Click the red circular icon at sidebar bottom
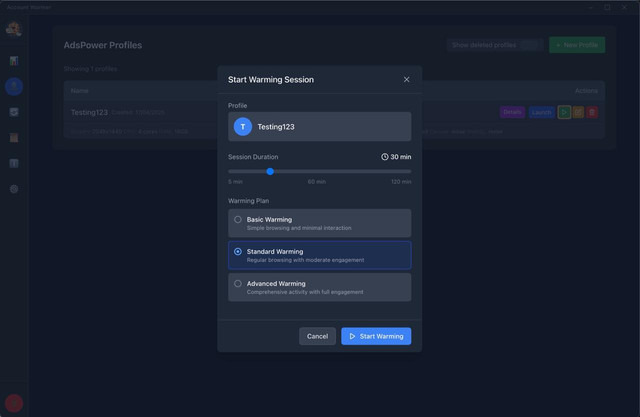 click(14, 403)
